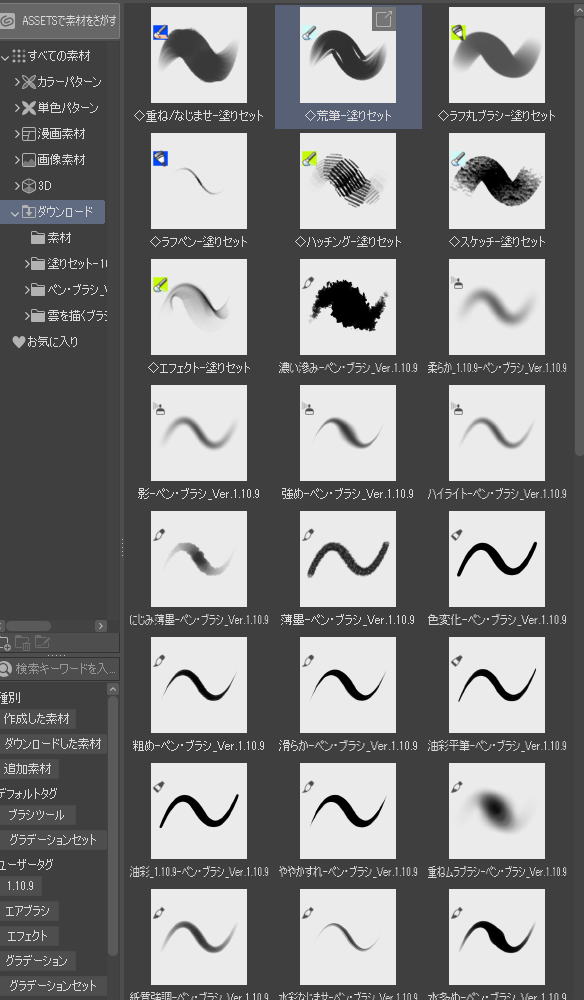Image resolution: width=584 pixels, height=1000 pixels.
Task: Click the folder icon beside ペン・ブラシ
Action: (x=38, y=290)
